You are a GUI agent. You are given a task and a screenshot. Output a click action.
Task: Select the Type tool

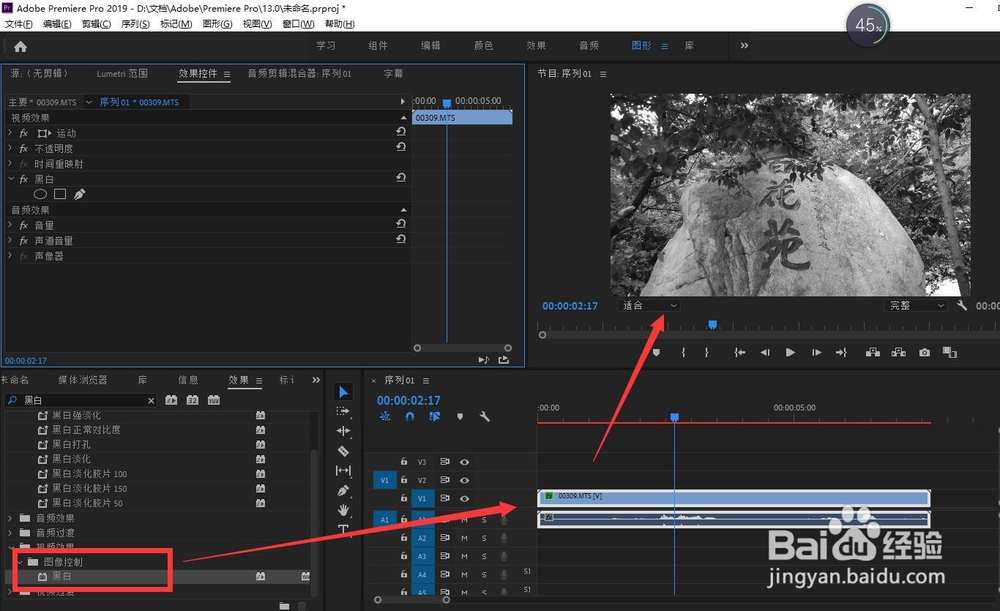tap(343, 529)
